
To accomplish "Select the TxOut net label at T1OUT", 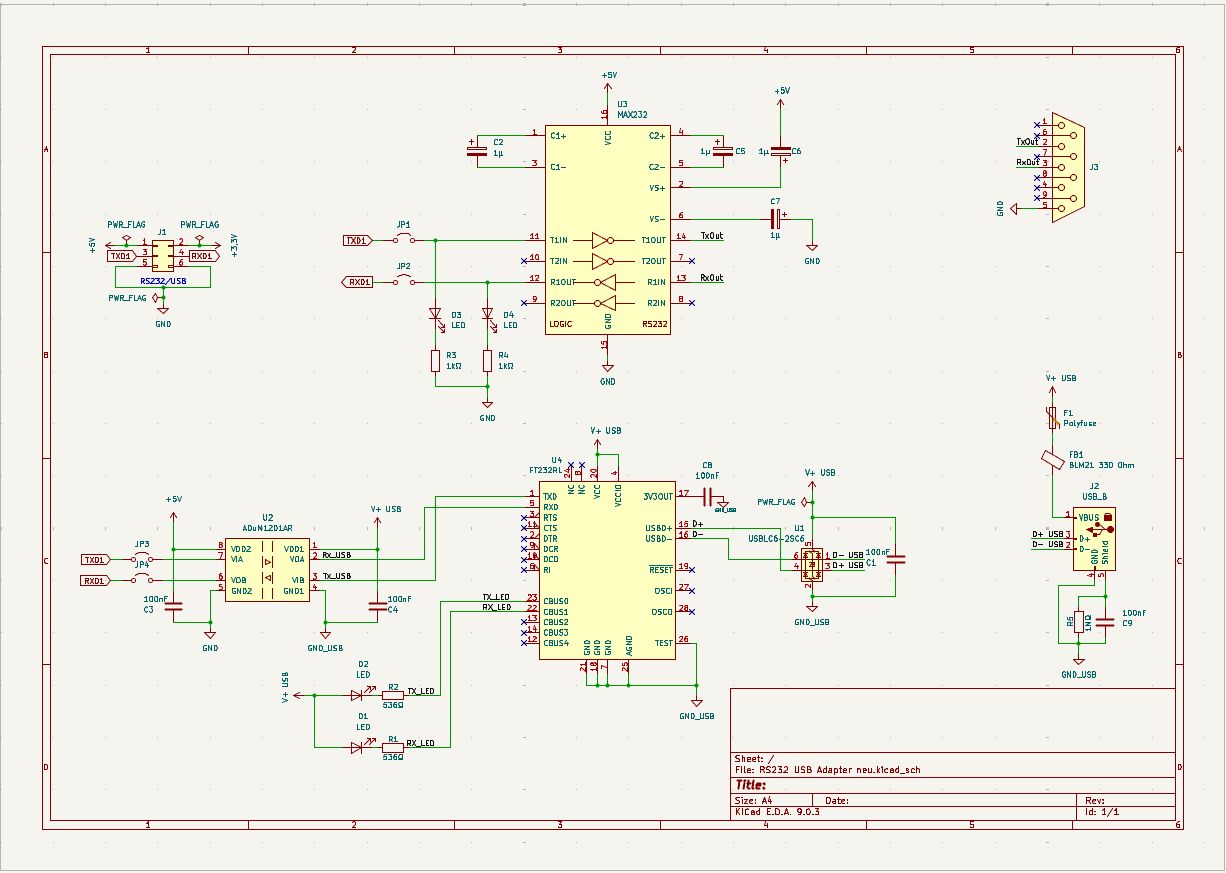I will click(711, 236).
